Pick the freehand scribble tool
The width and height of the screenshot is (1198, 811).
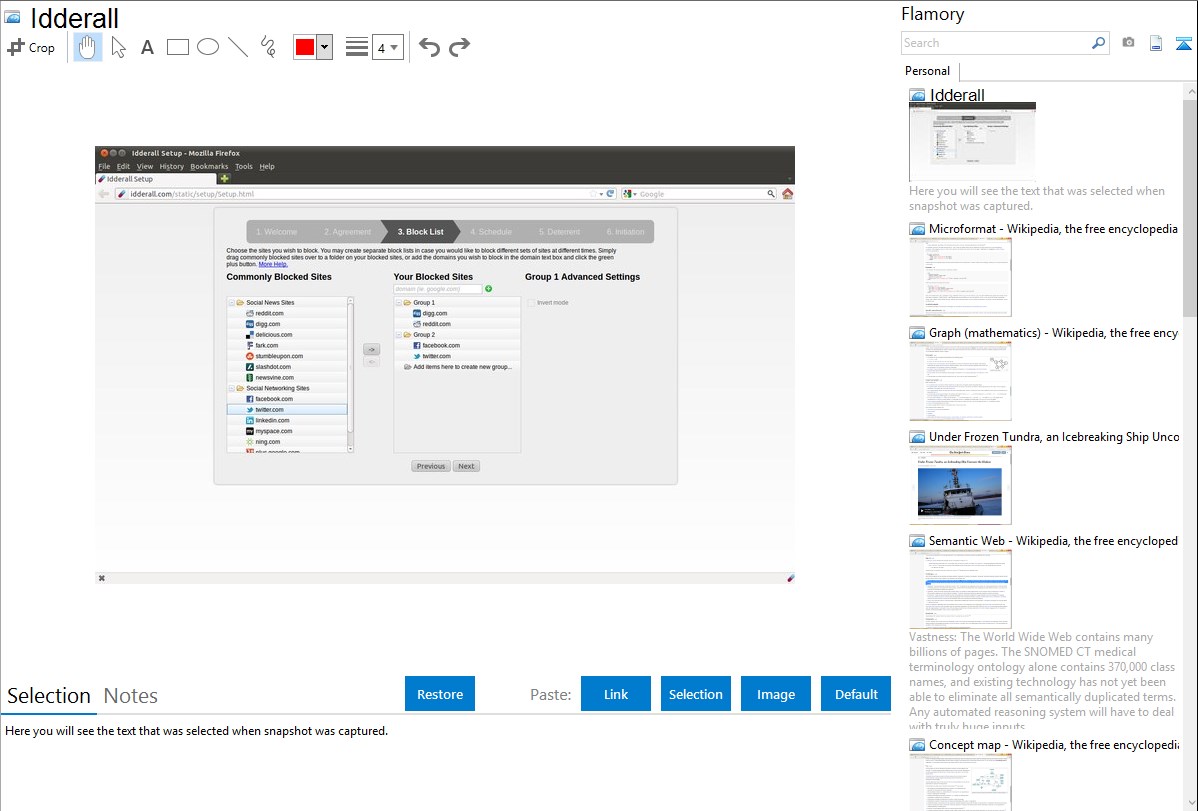pyautogui.click(x=268, y=47)
